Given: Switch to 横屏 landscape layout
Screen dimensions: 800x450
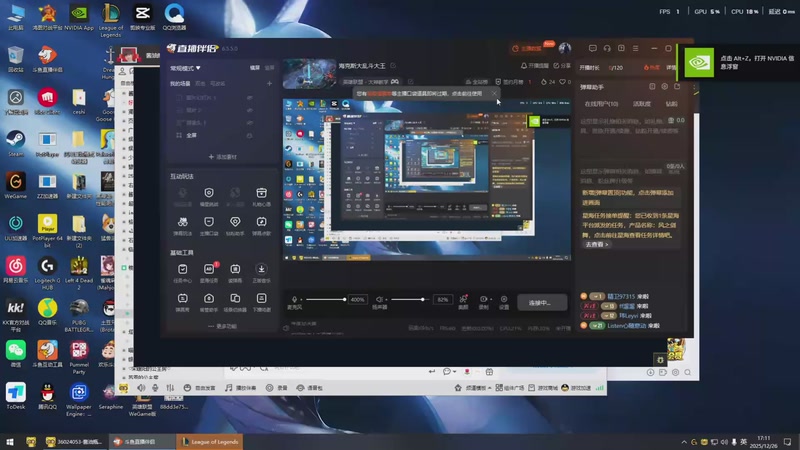Looking at the screenshot, I should tap(255, 68).
